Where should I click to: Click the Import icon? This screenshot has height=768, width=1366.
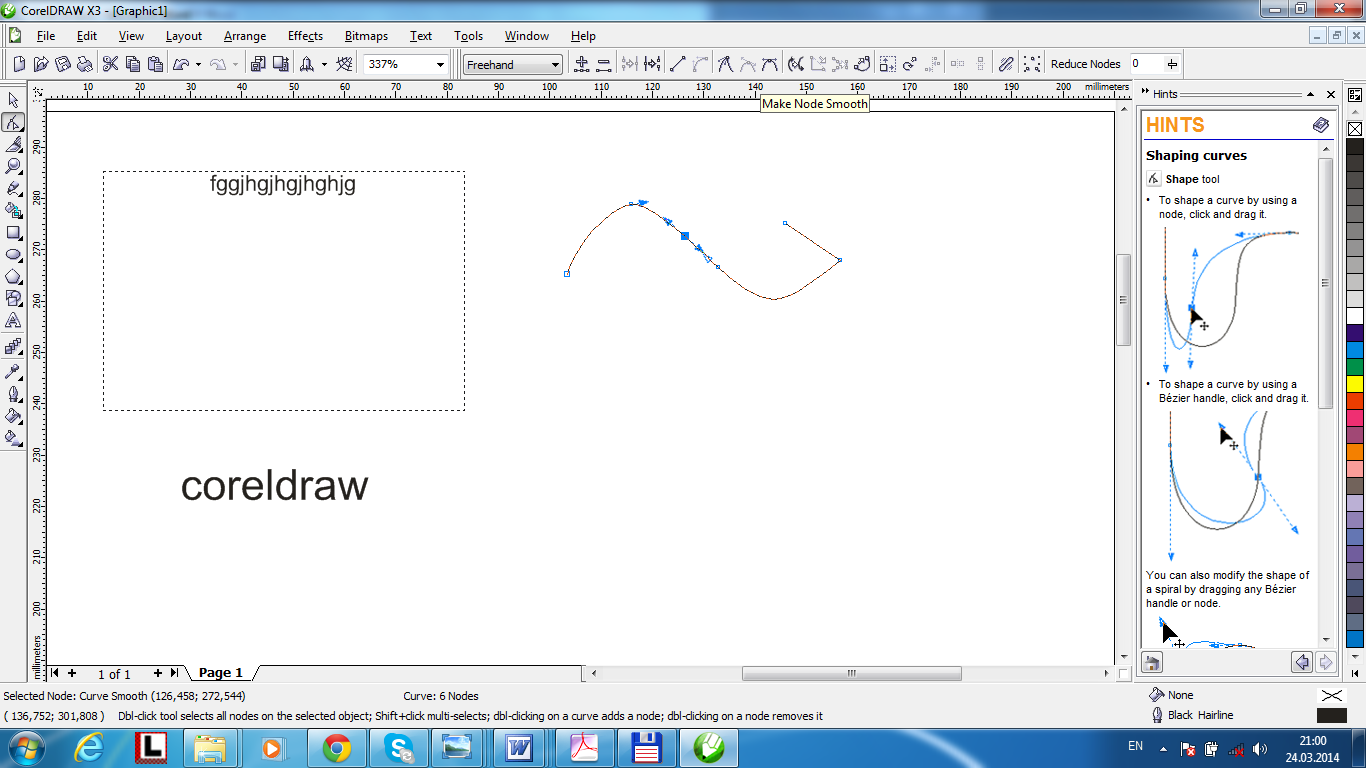(x=257, y=64)
